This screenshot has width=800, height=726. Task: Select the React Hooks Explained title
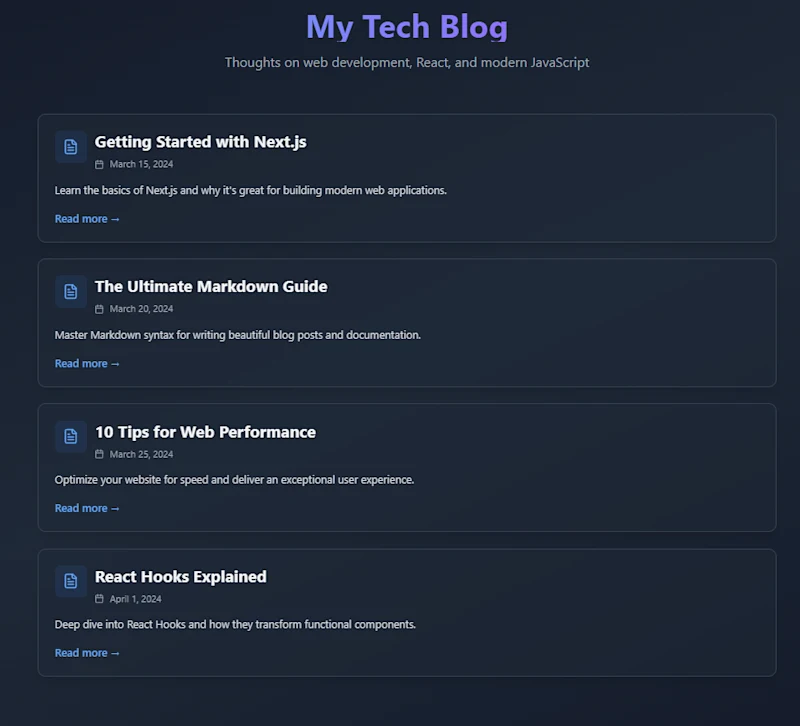[x=181, y=577]
